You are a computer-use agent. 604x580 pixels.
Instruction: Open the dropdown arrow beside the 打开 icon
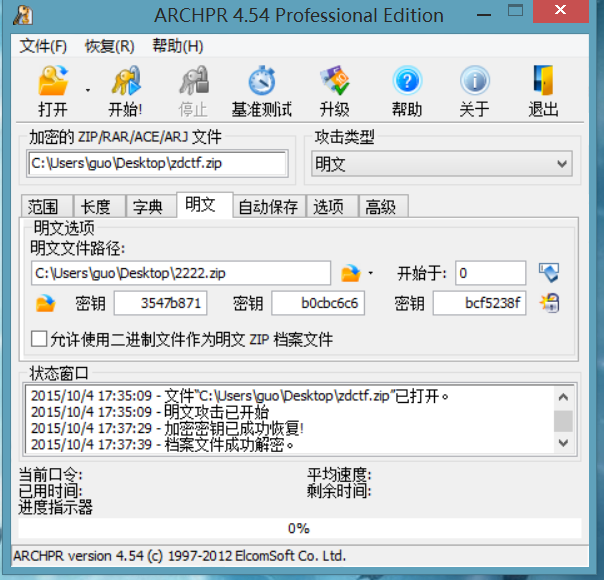pos(88,90)
